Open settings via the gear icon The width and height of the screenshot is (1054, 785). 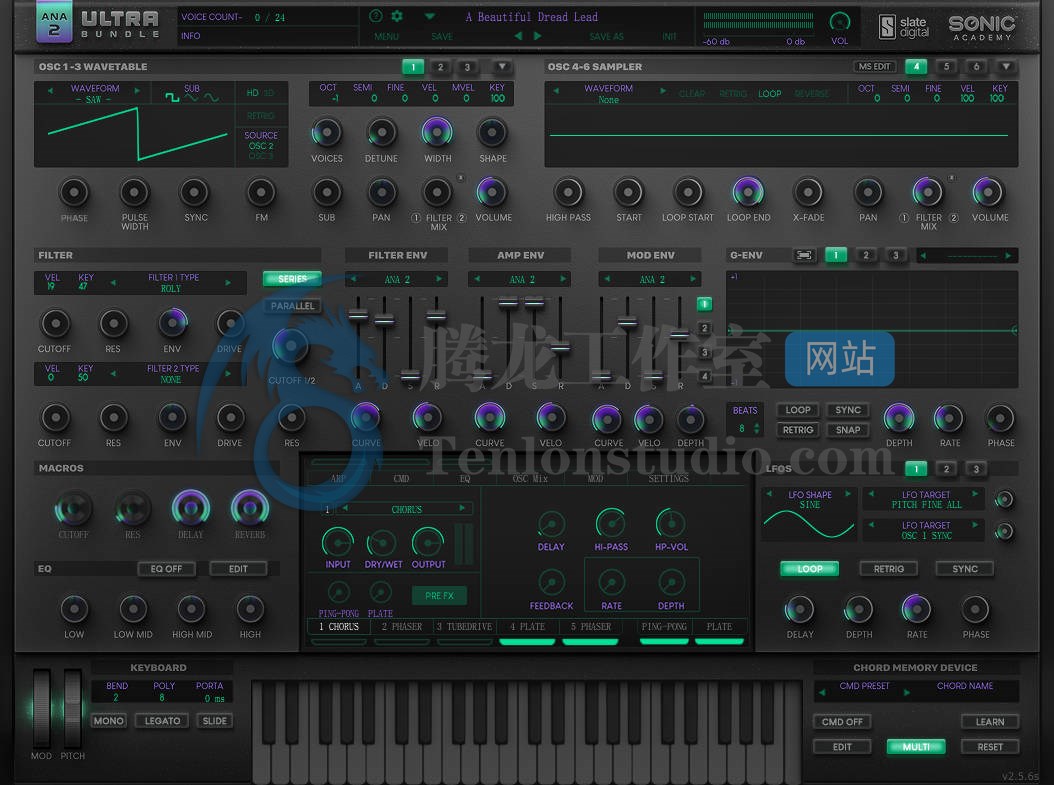tap(397, 16)
